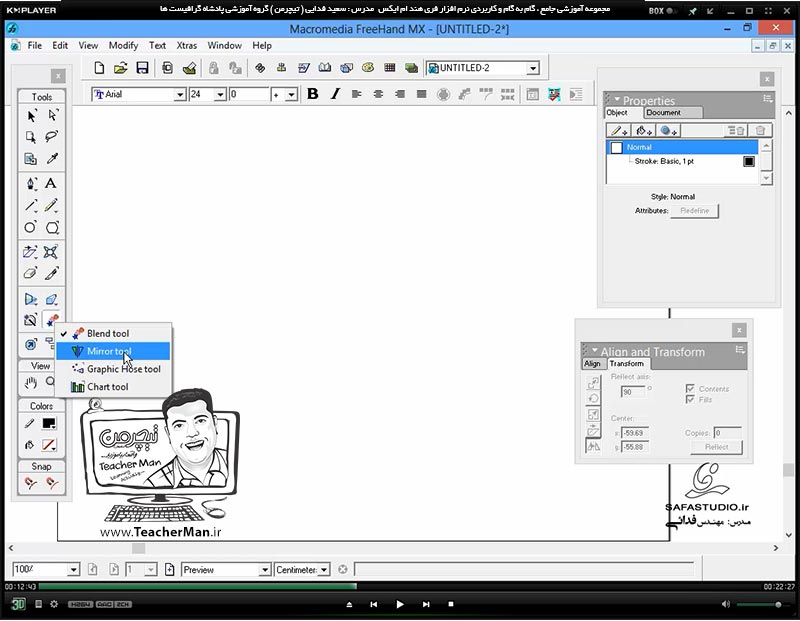Toggle the 3D button in KMPlayer
Viewport: 800px width, 621px height.
(x=18, y=604)
